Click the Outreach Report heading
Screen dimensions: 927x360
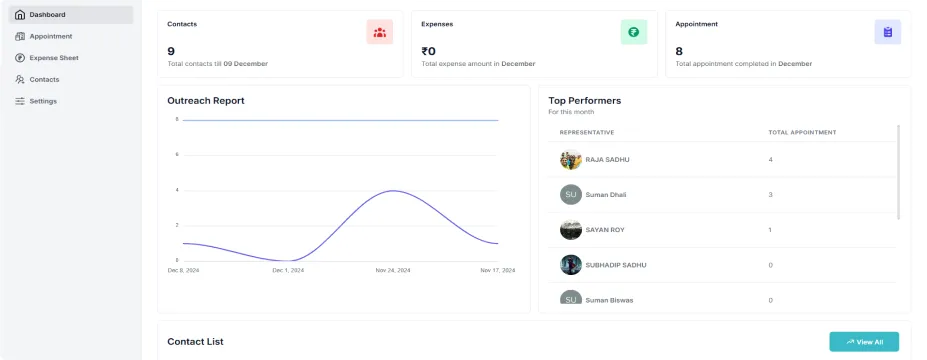[x=206, y=100]
